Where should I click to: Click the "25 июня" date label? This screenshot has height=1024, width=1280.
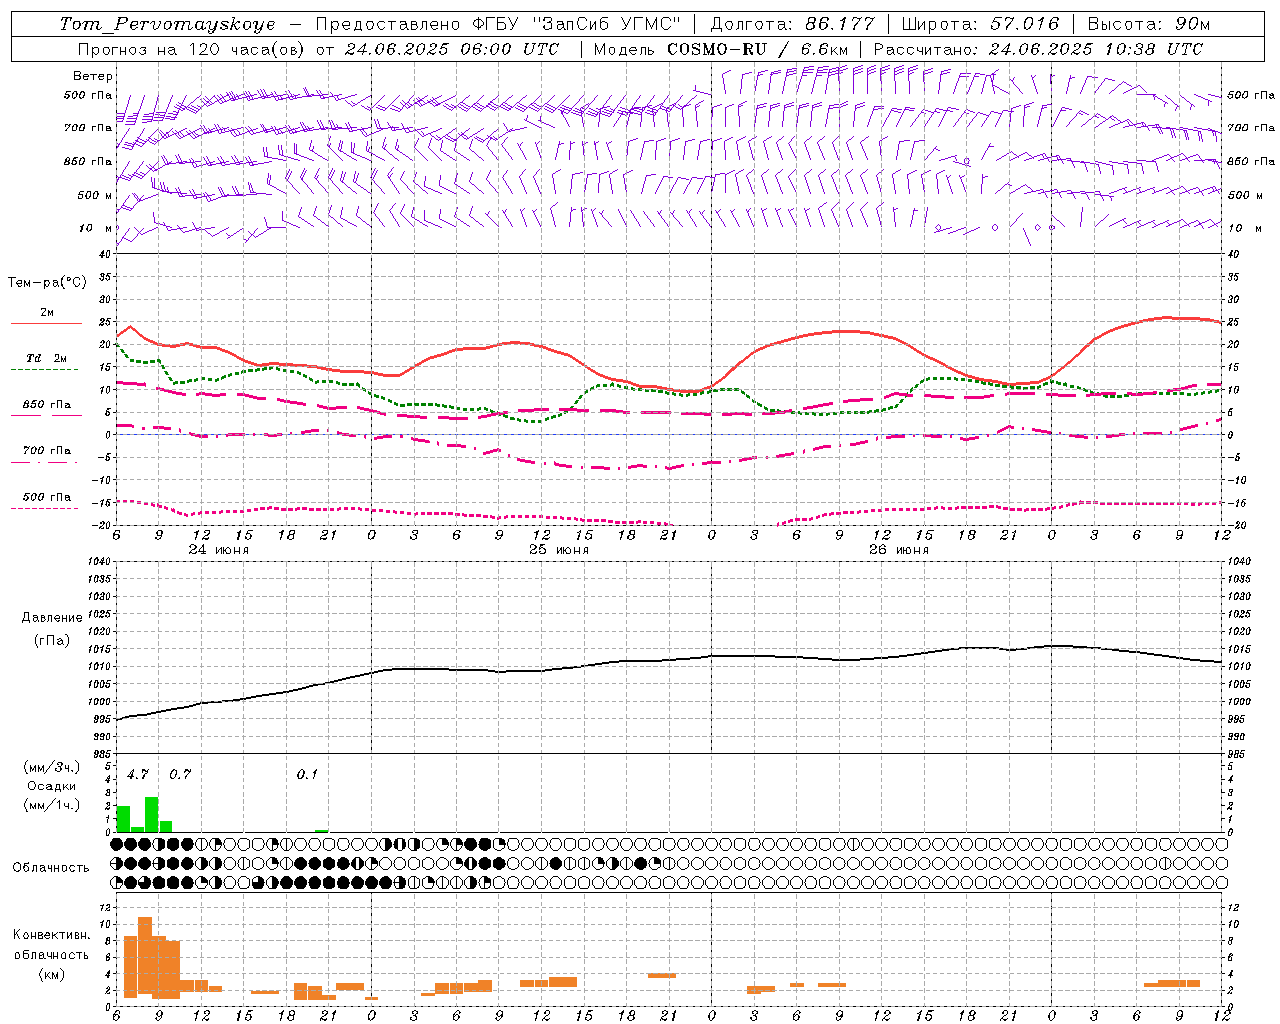click(x=559, y=550)
